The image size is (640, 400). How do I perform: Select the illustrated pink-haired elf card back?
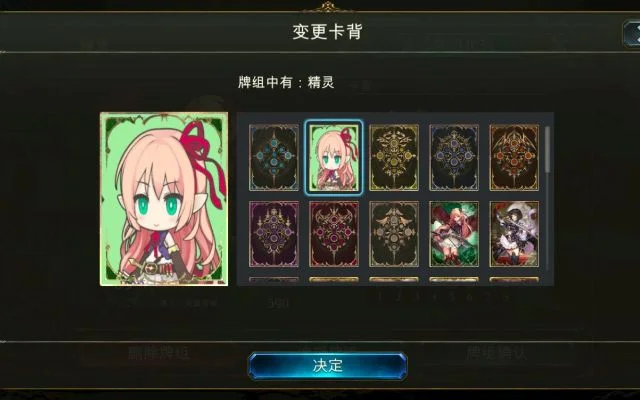(454, 234)
